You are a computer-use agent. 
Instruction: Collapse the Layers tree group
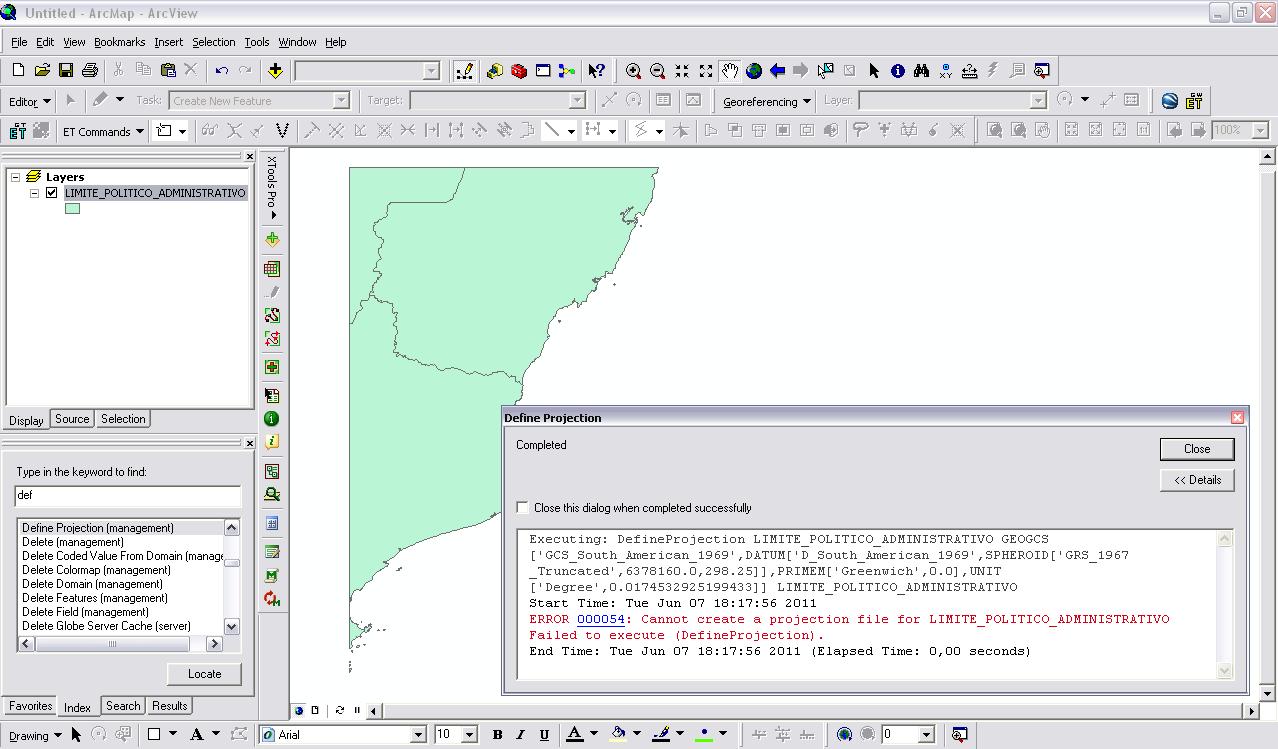click(x=16, y=177)
